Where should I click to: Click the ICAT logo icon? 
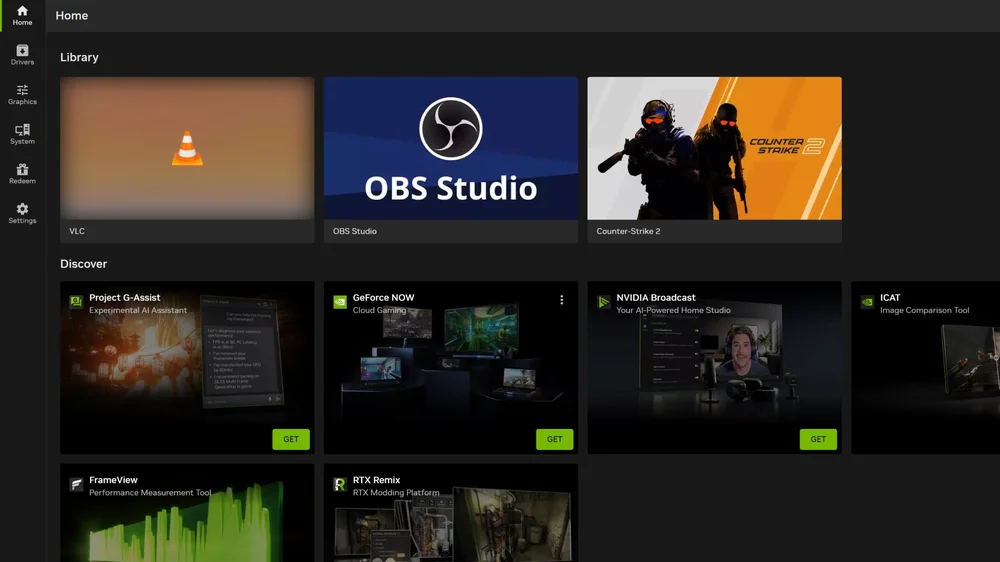pyautogui.click(x=867, y=301)
